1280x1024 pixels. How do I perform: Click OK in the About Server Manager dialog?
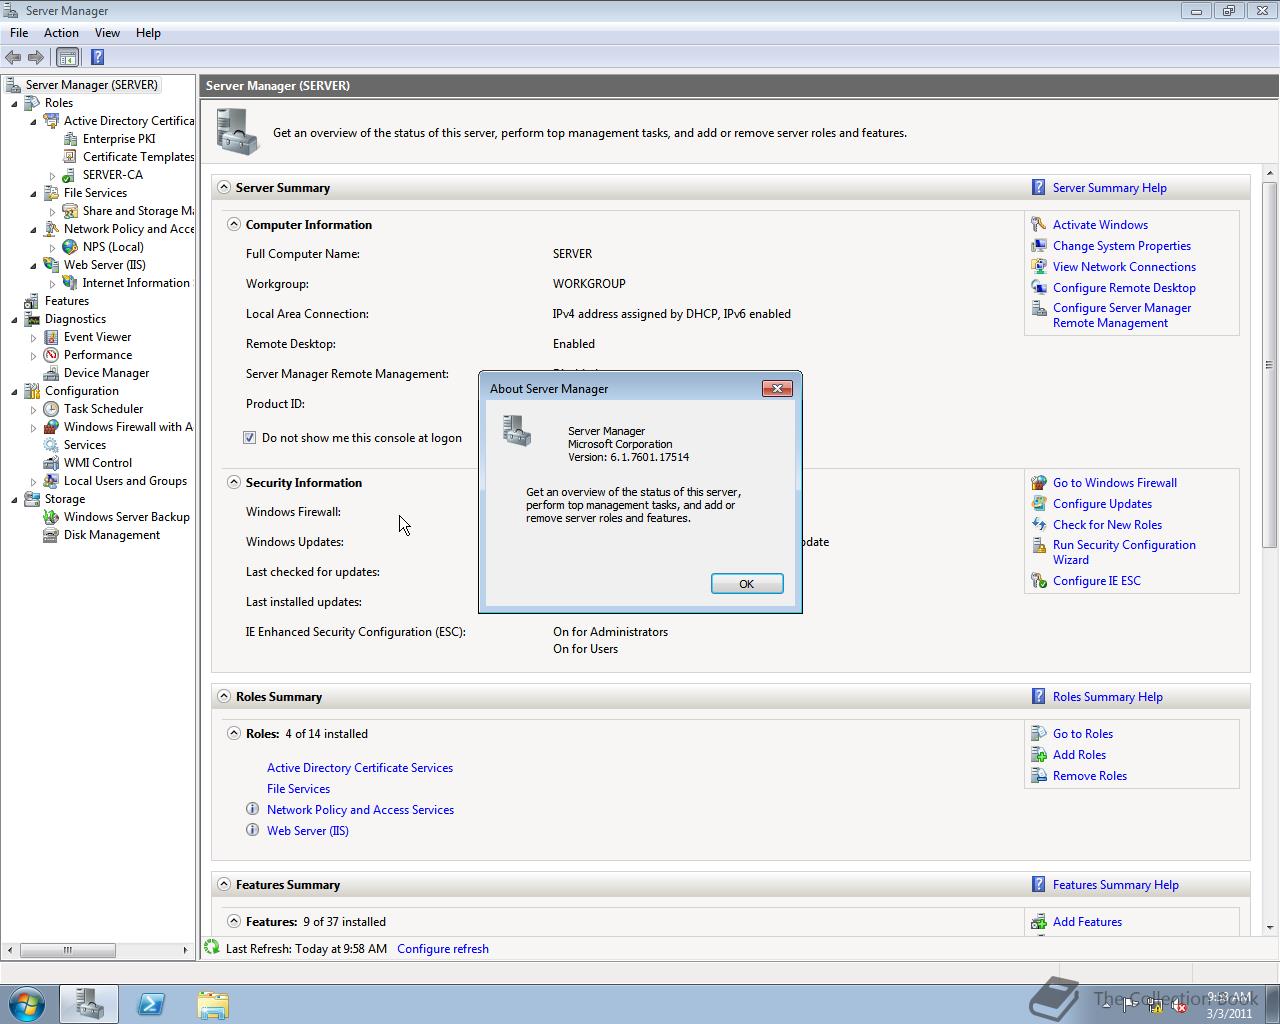click(747, 584)
